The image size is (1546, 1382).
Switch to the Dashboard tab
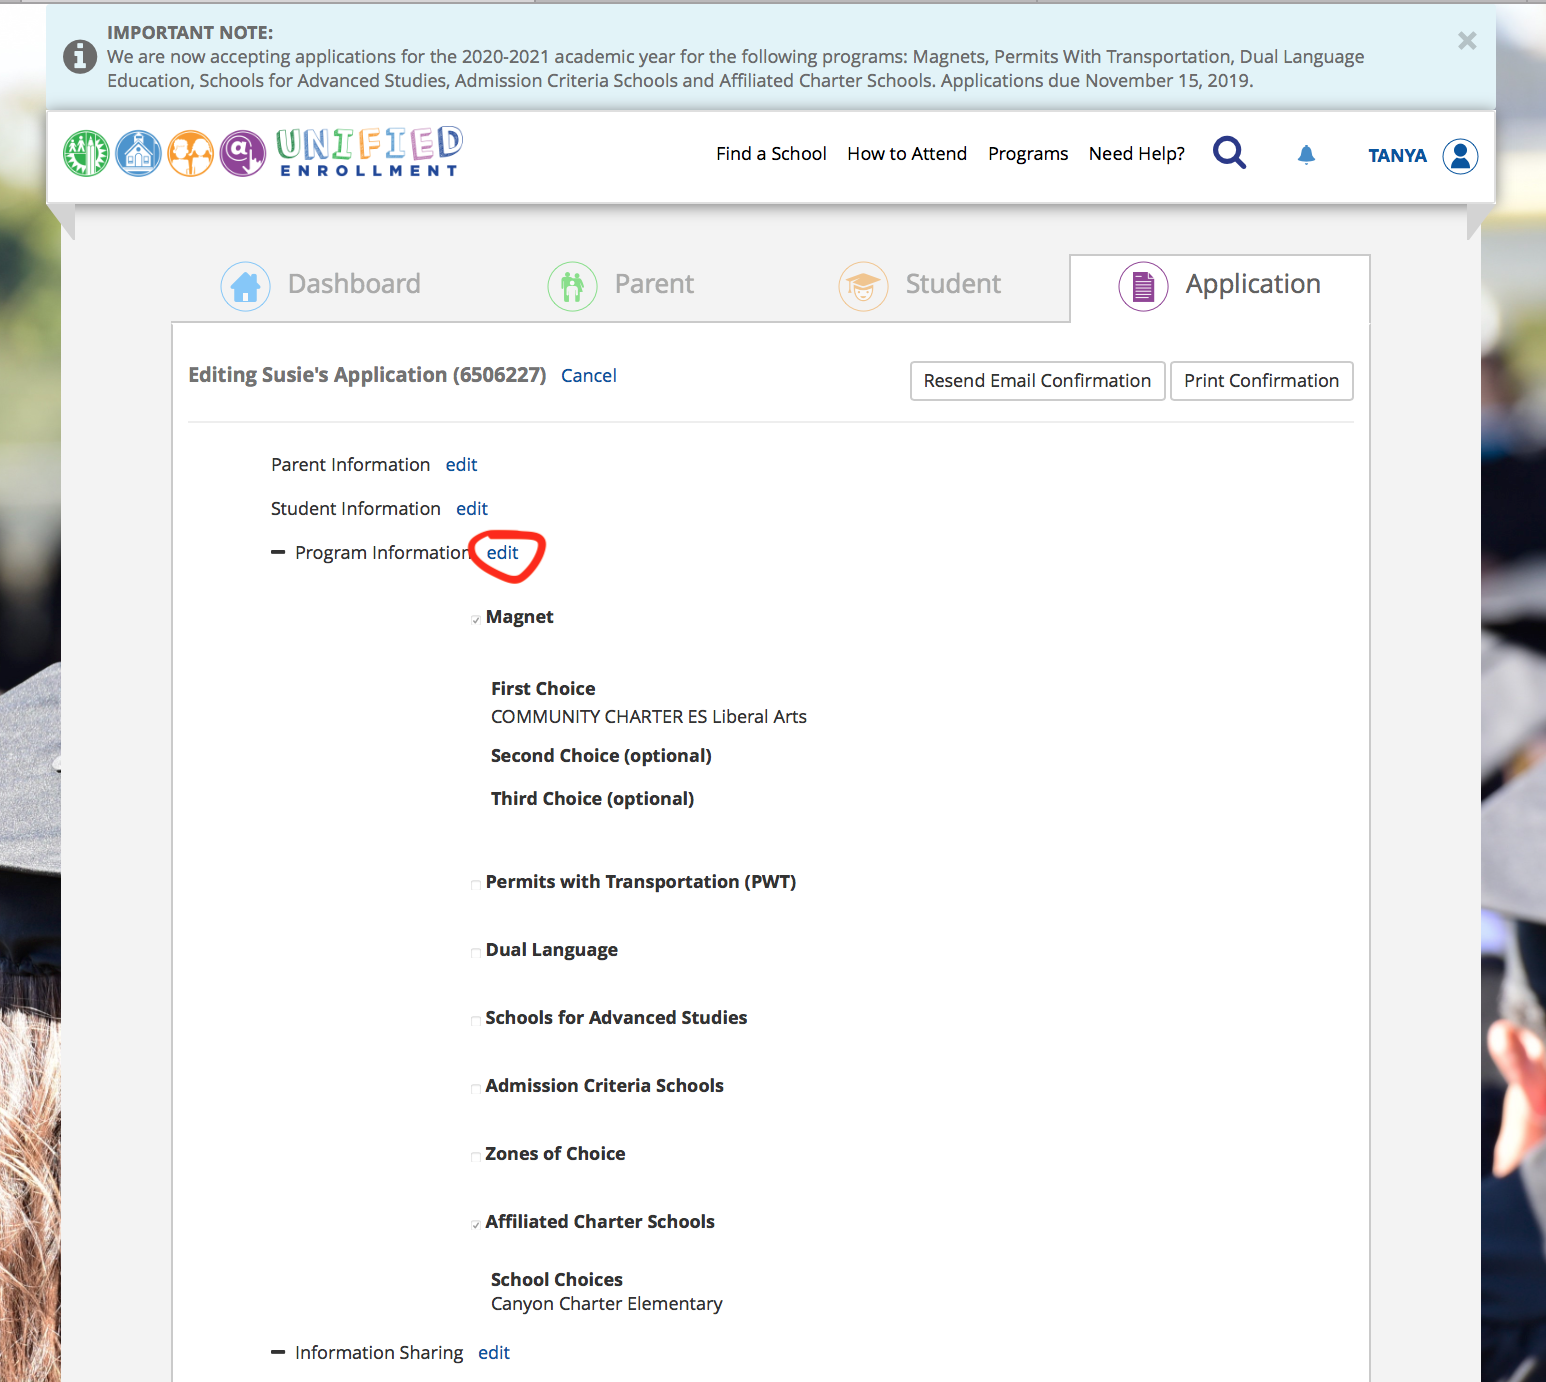pyautogui.click(x=321, y=285)
